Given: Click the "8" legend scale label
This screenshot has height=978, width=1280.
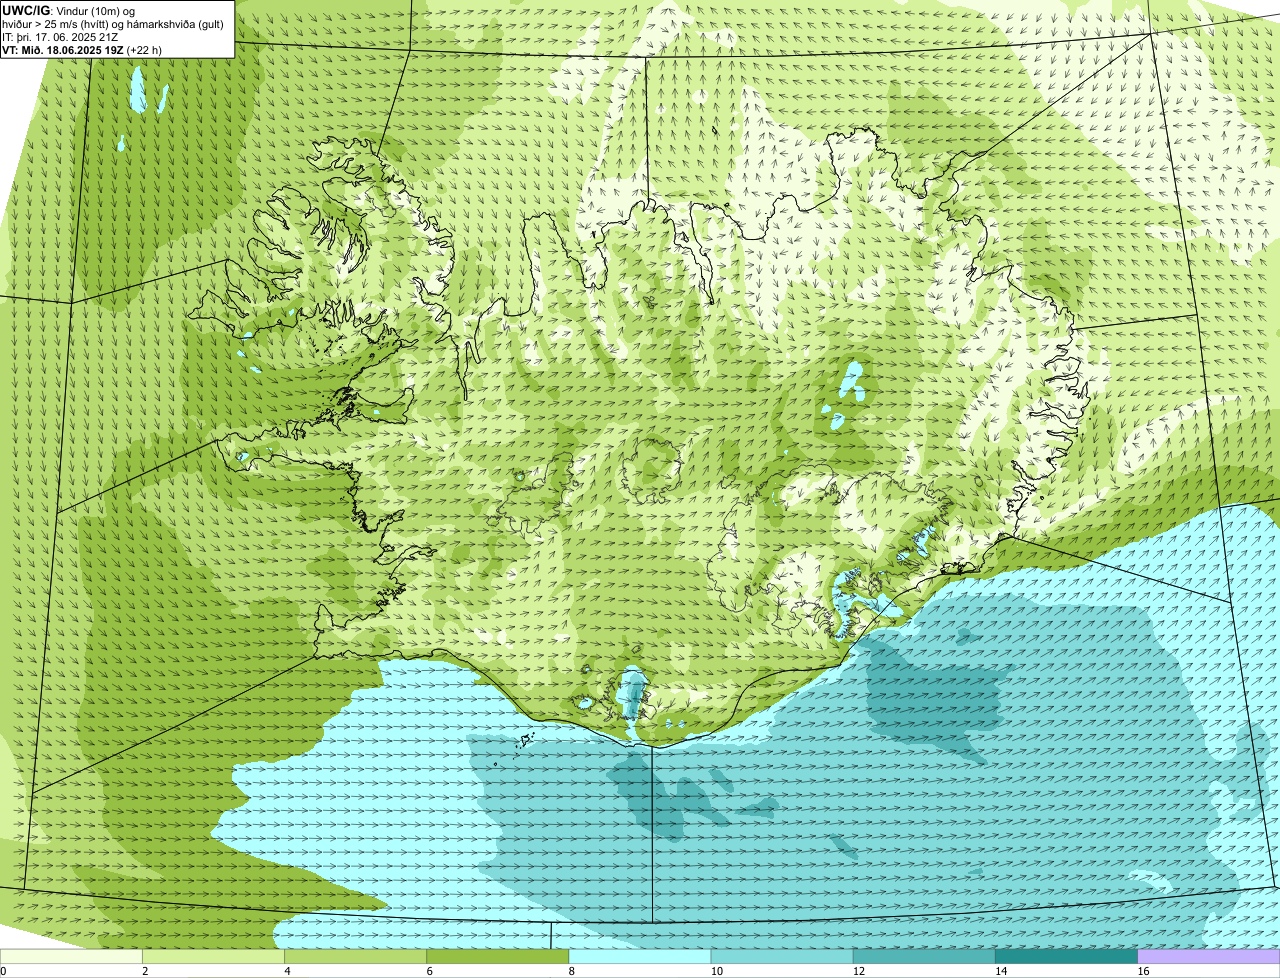Looking at the screenshot, I should point(571,971).
